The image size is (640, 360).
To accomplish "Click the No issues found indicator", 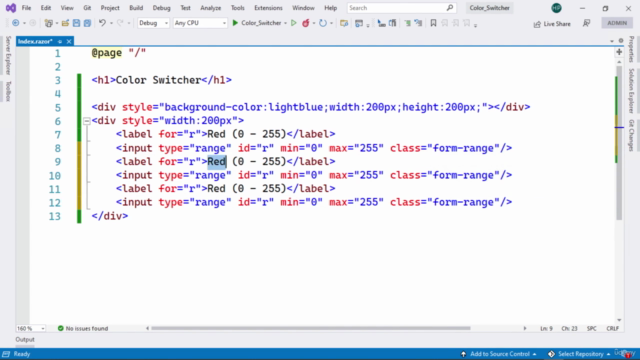I will pyautogui.click(x=83, y=328).
